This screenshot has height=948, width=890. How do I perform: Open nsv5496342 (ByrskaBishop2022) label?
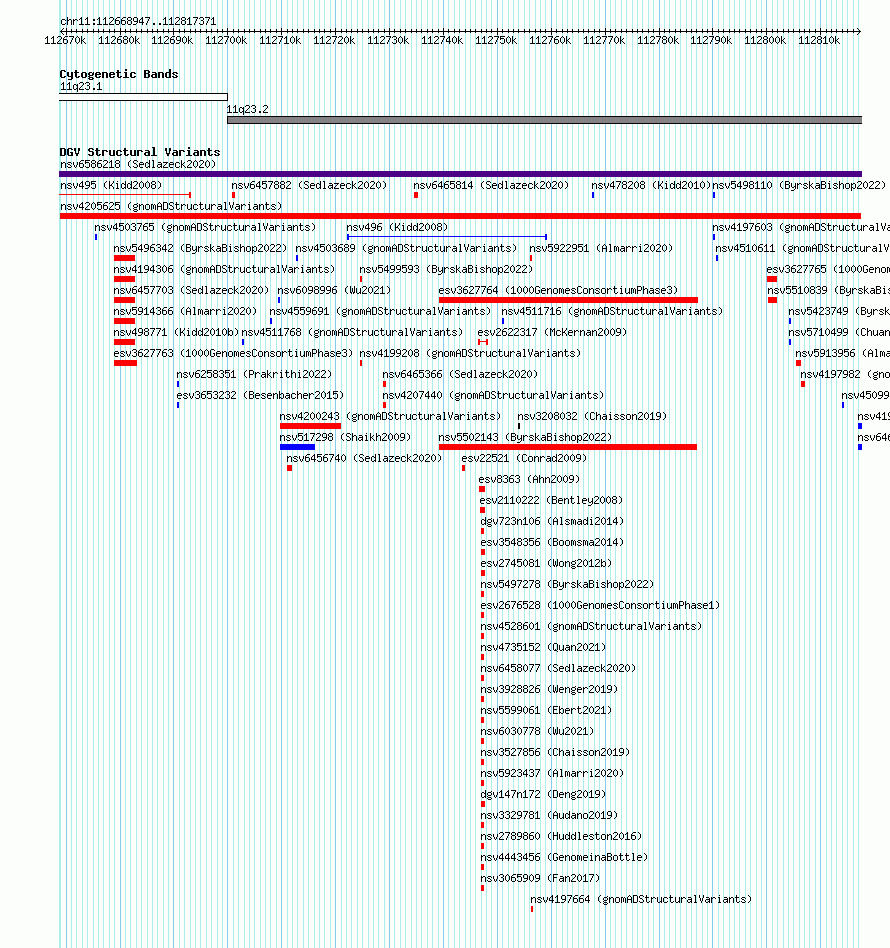200,248
